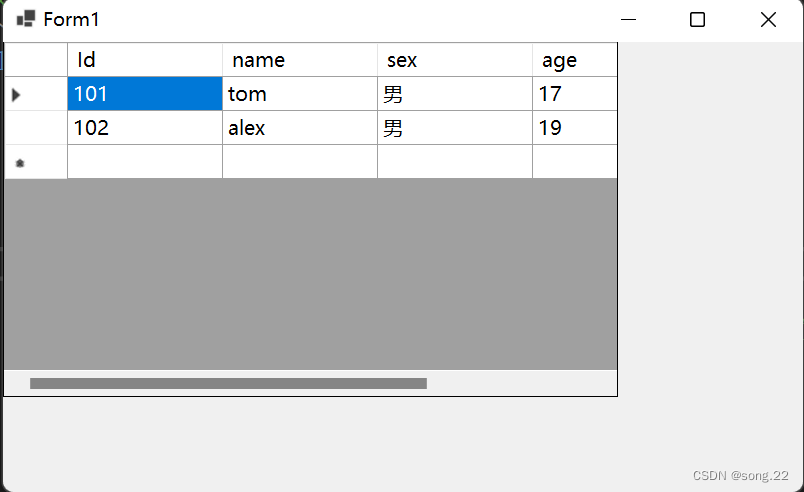Click the top-left select-all grid corner
Viewport: 804px width, 492px height.
coord(36,60)
